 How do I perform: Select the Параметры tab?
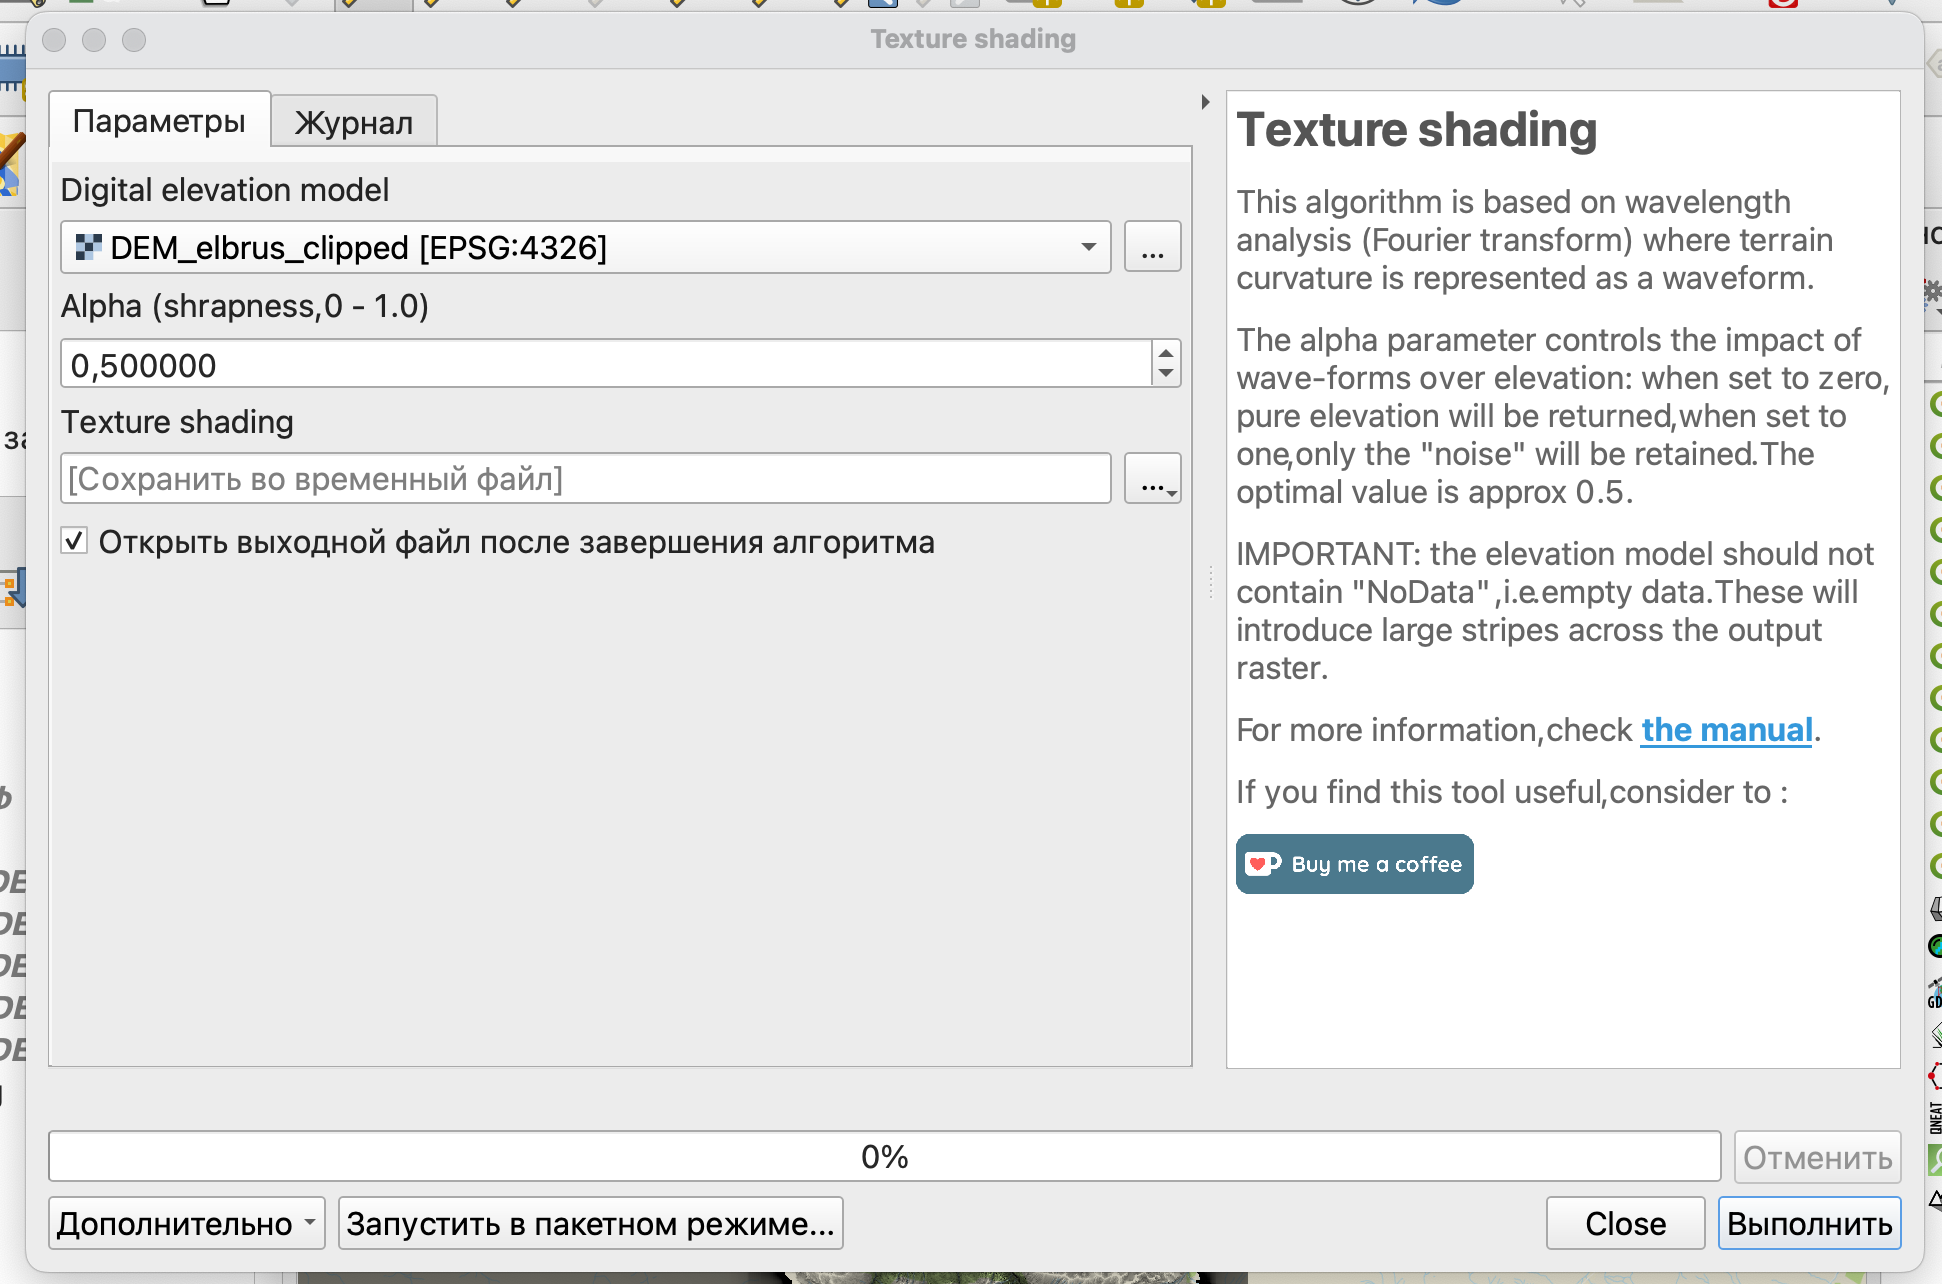coord(159,121)
